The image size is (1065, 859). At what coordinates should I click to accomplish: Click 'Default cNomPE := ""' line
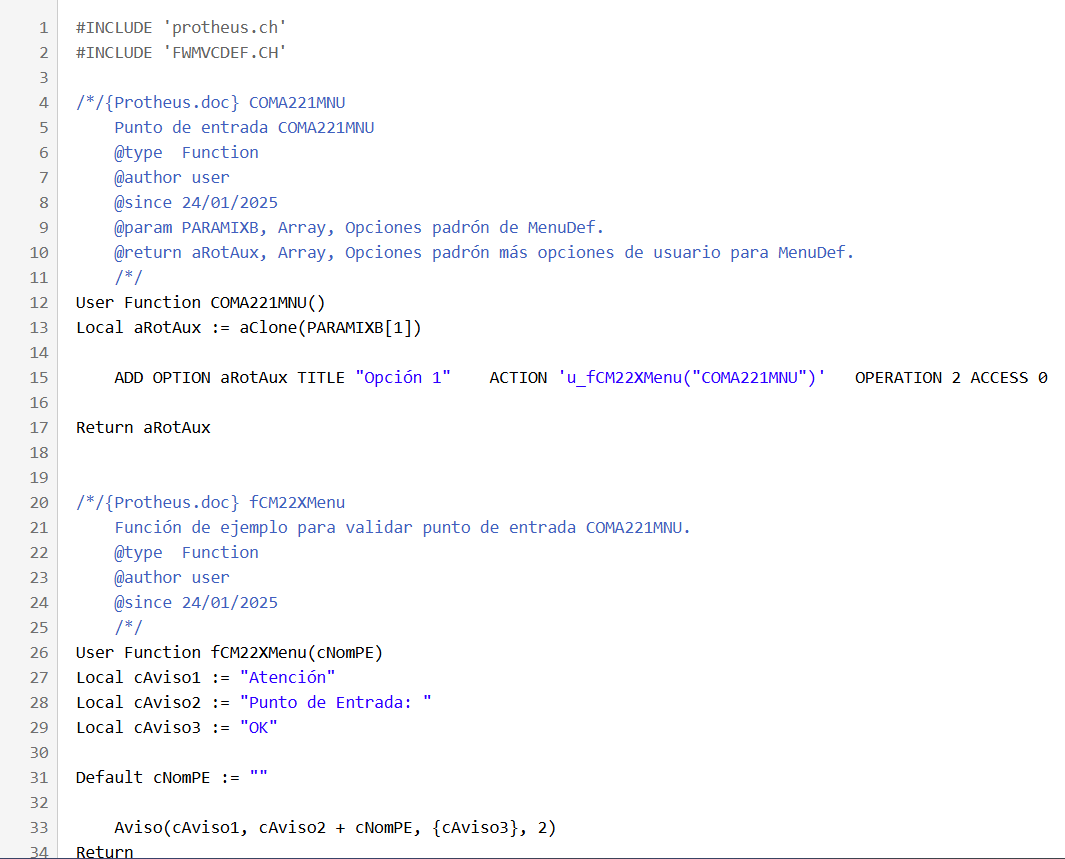(x=172, y=778)
